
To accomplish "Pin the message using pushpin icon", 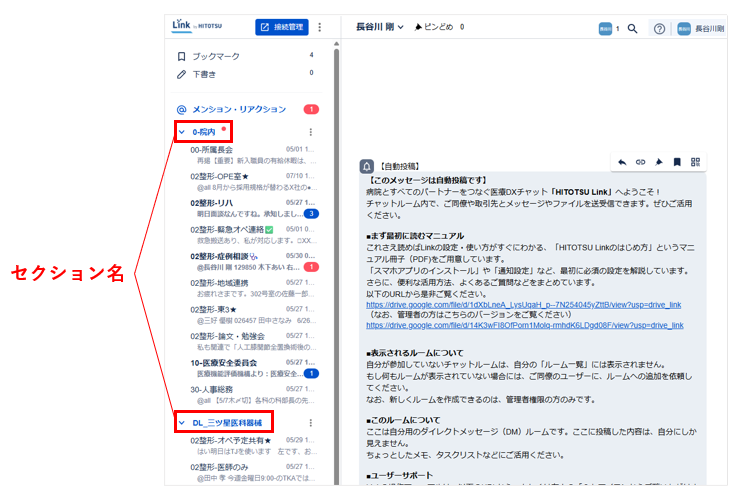I will pos(659,162).
